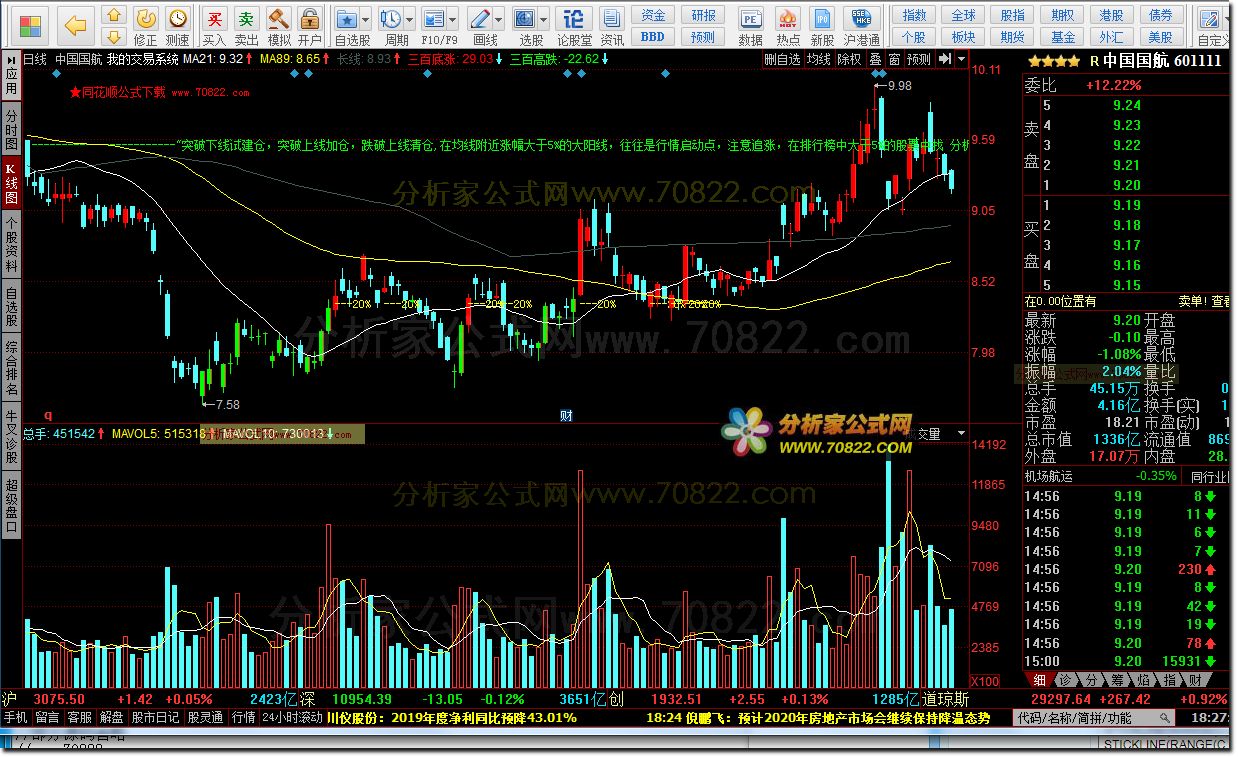Open the 牛叉诊股 side tab

click(11, 438)
